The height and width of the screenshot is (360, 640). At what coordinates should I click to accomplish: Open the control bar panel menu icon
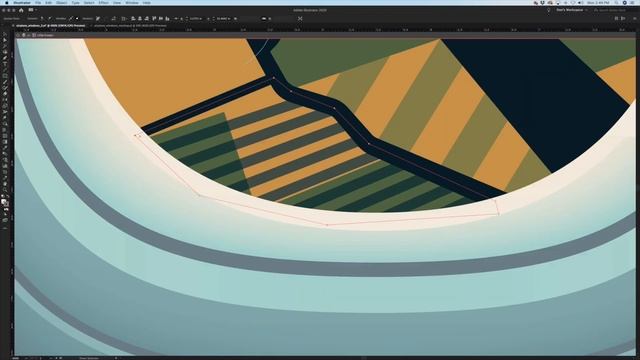(x=635, y=19)
